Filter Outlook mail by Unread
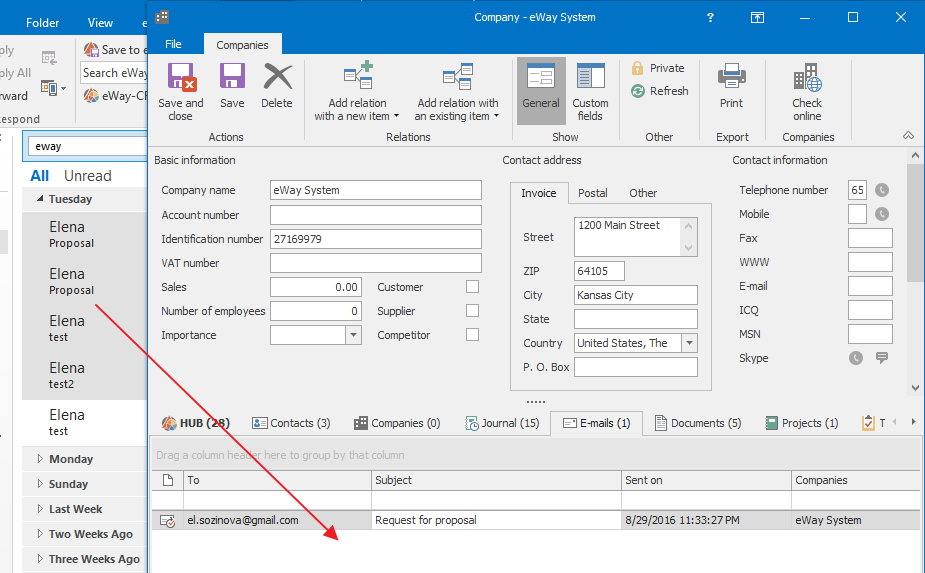The width and height of the screenshot is (925, 573). (x=88, y=176)
